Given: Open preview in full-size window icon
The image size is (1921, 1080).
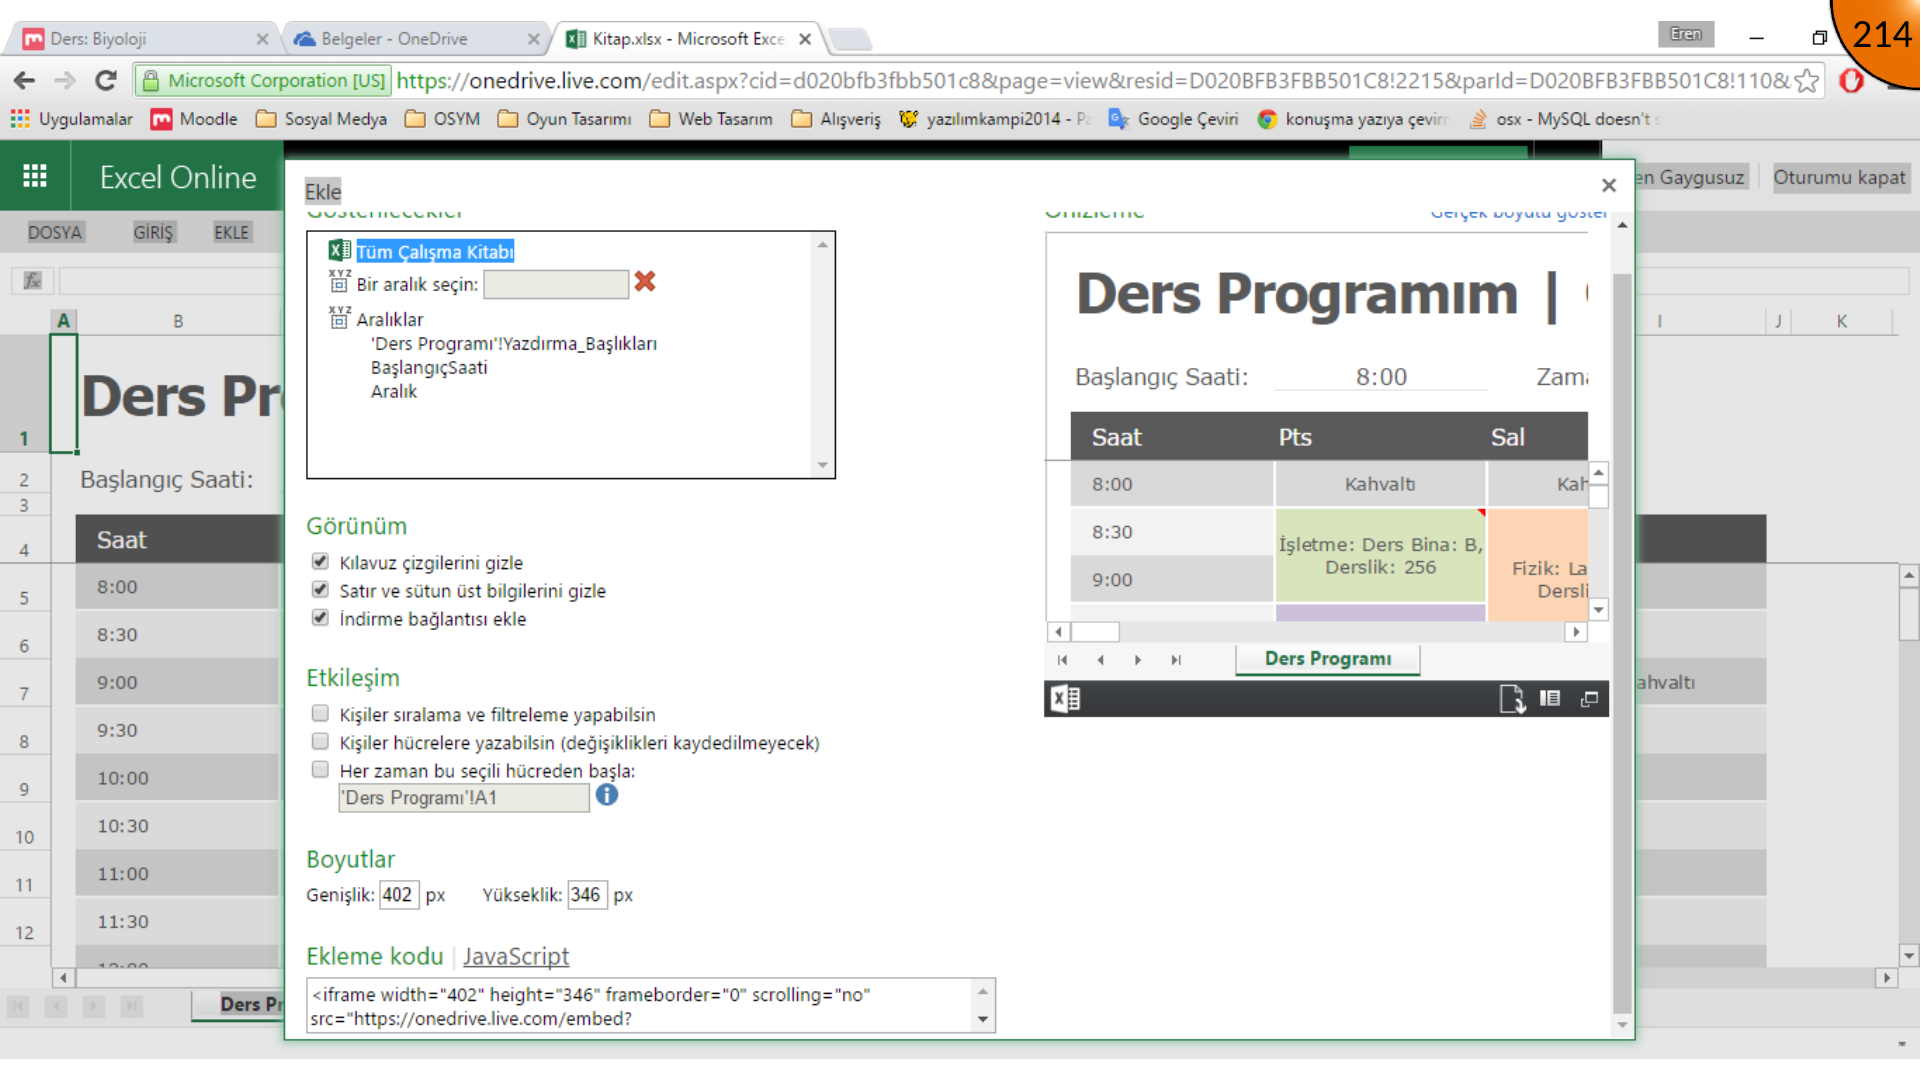Looking at the screenshot, I should coord(1589,698).
